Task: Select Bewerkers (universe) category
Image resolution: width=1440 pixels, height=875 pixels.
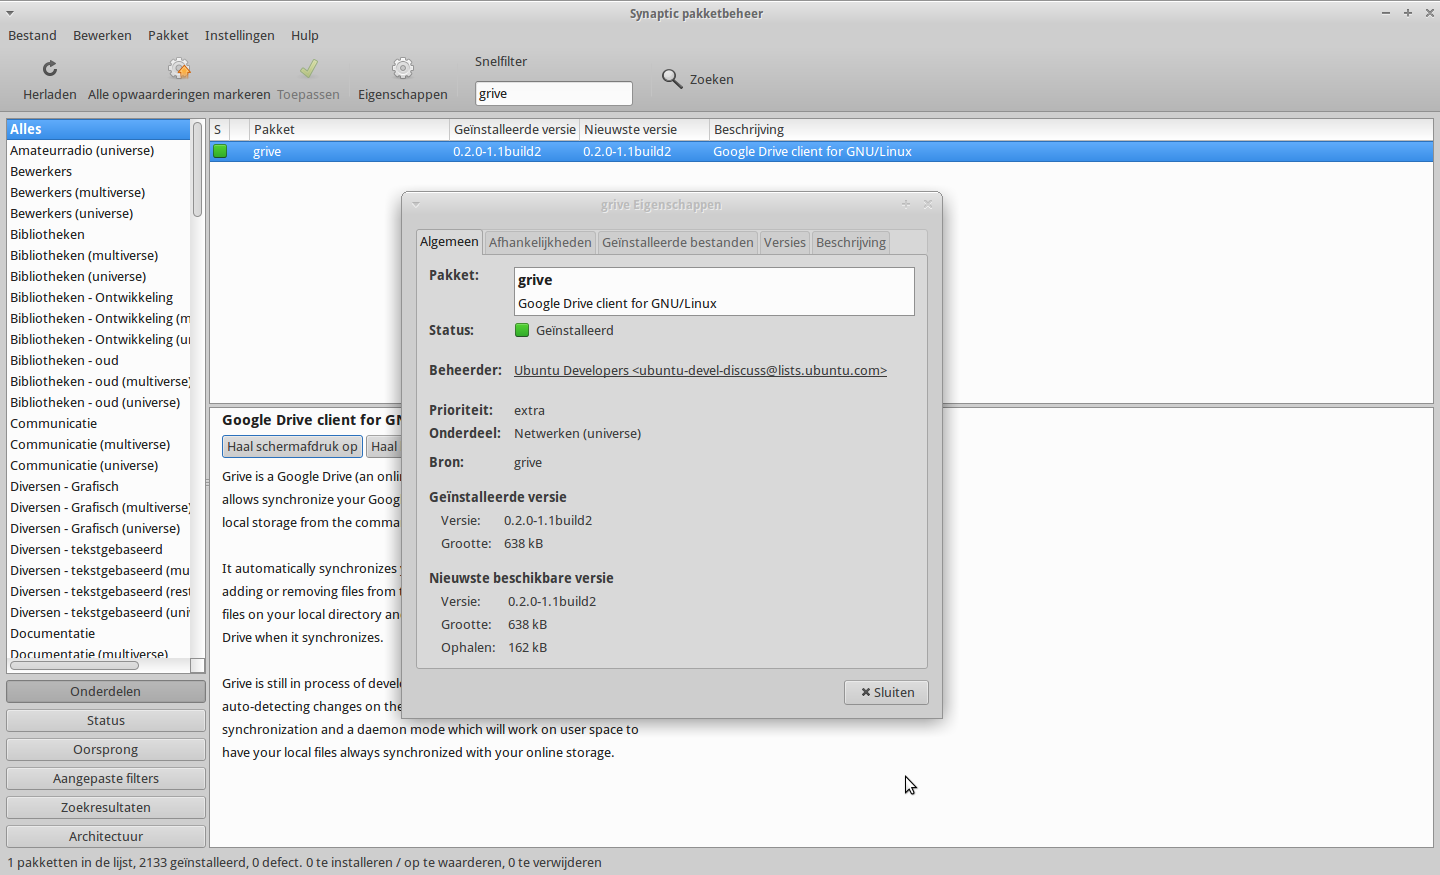Action: click(x=98, y=213)
